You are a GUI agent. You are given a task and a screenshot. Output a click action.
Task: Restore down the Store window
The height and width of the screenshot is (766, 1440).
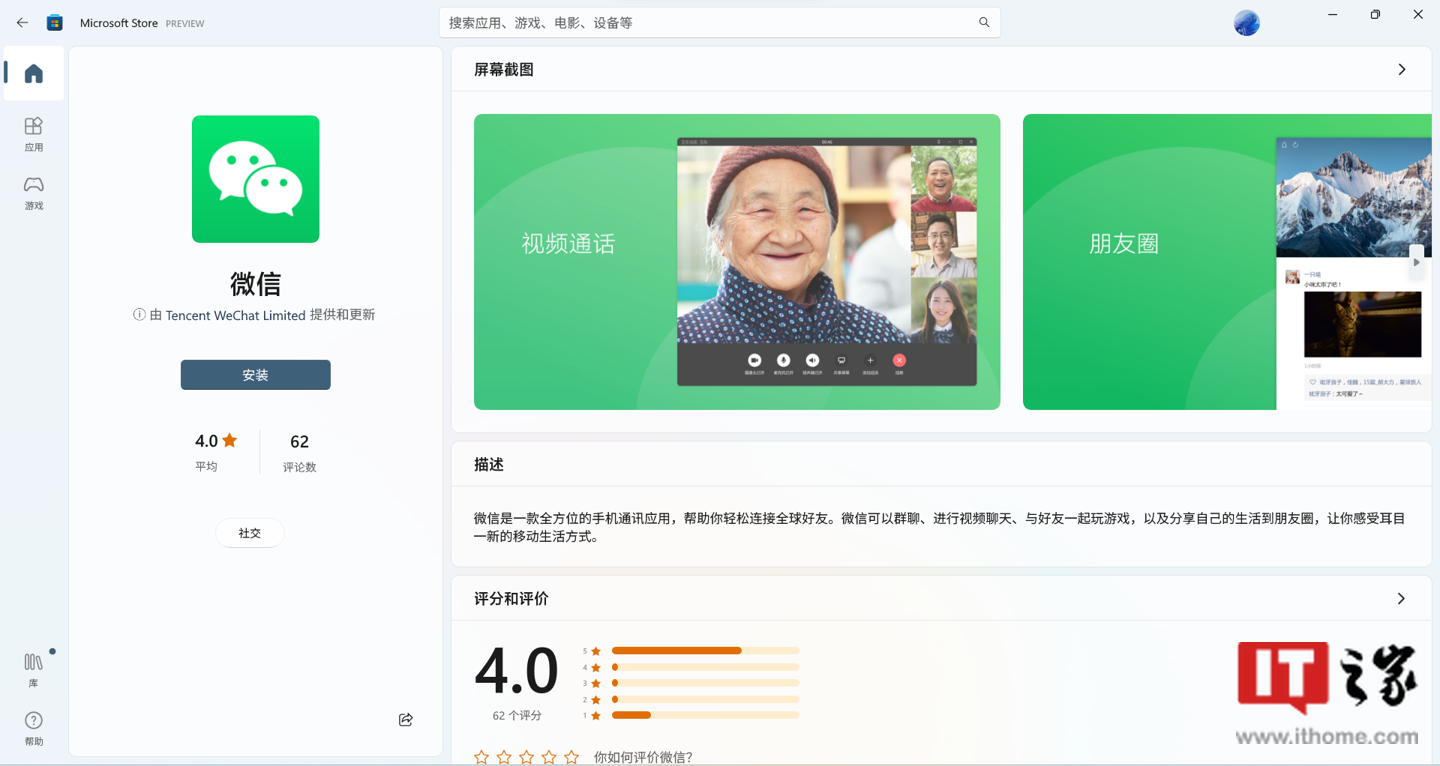click(1376, 14)
